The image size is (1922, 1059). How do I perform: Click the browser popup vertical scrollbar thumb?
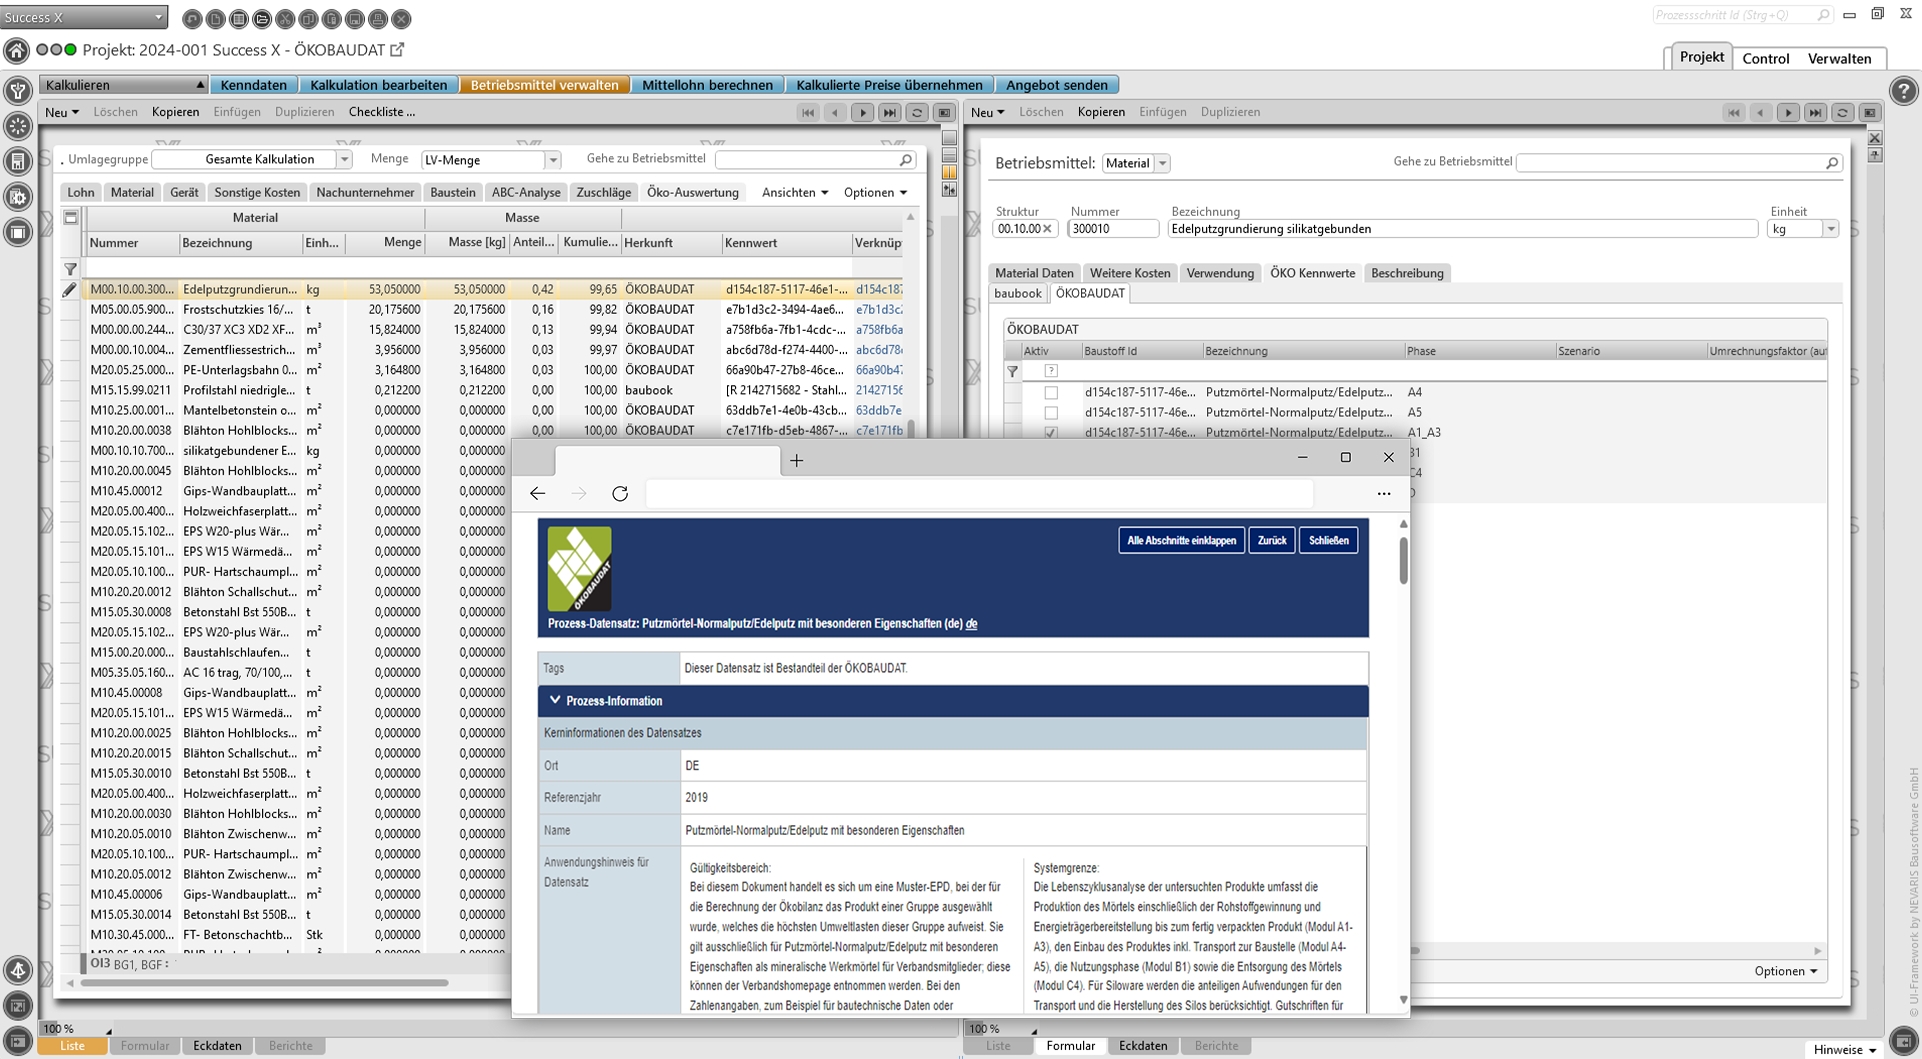[1403, 560]
